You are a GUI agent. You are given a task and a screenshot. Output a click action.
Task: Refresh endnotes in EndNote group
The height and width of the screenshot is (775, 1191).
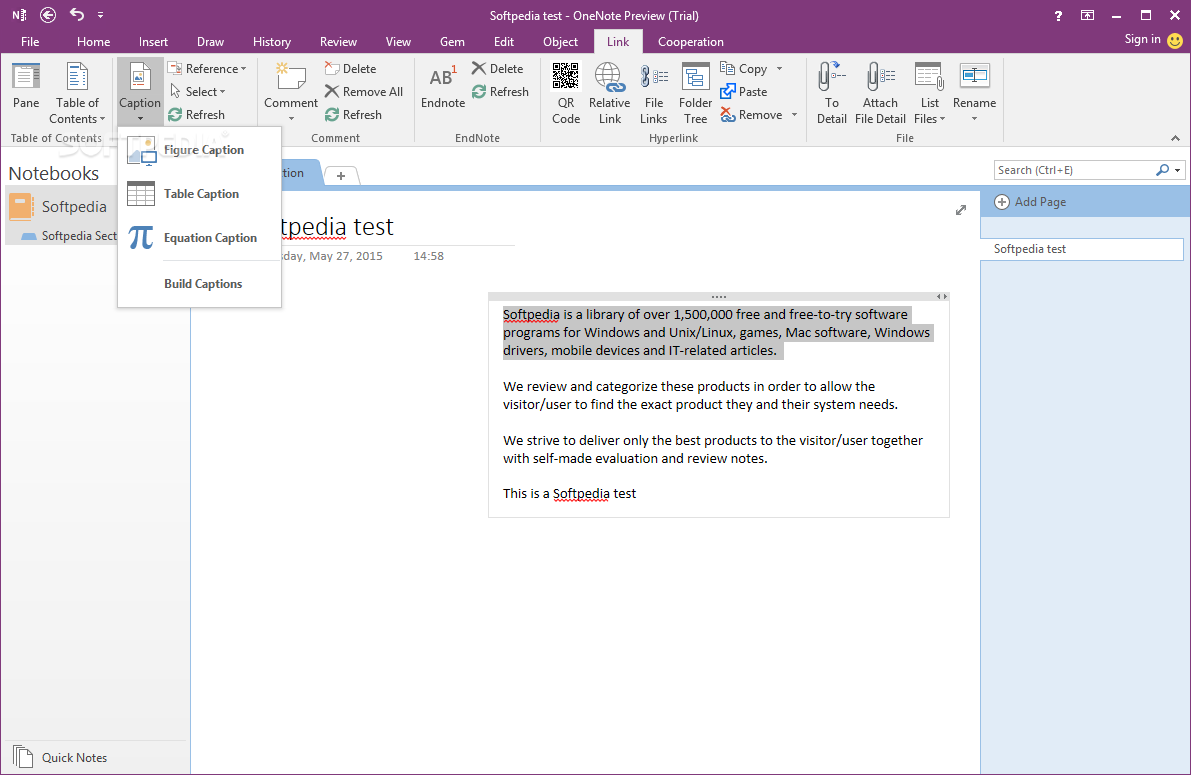[x=501, y=91]
